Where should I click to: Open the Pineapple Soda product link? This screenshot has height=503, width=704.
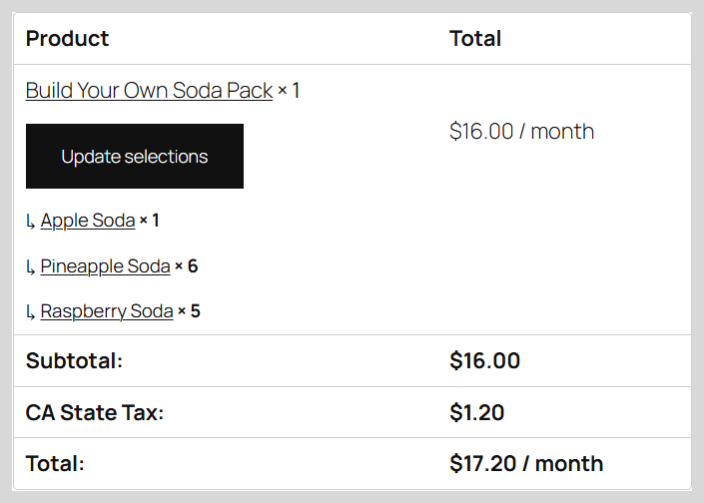[x=105, y=266]
